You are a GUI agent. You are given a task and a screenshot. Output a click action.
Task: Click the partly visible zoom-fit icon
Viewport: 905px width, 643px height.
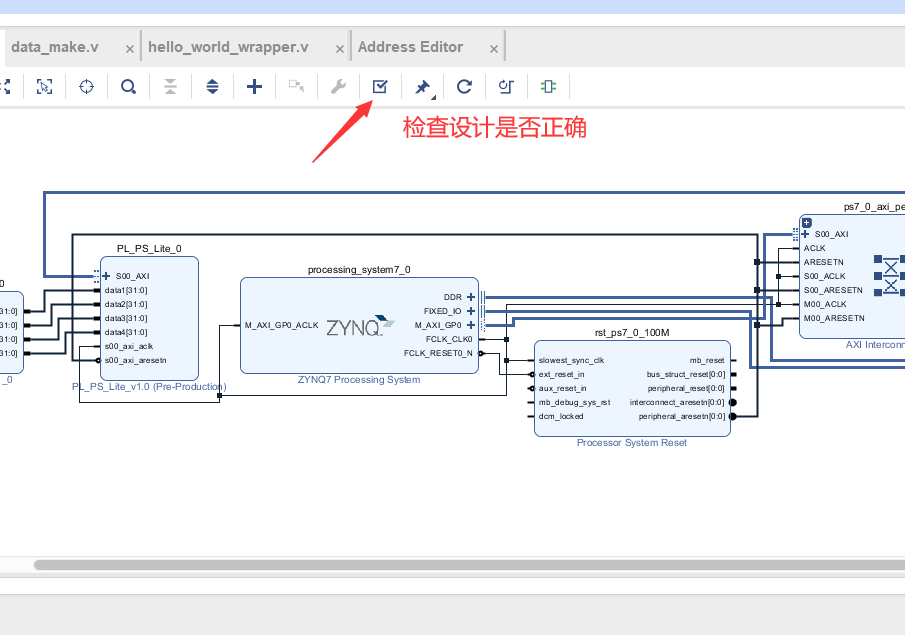5,87
